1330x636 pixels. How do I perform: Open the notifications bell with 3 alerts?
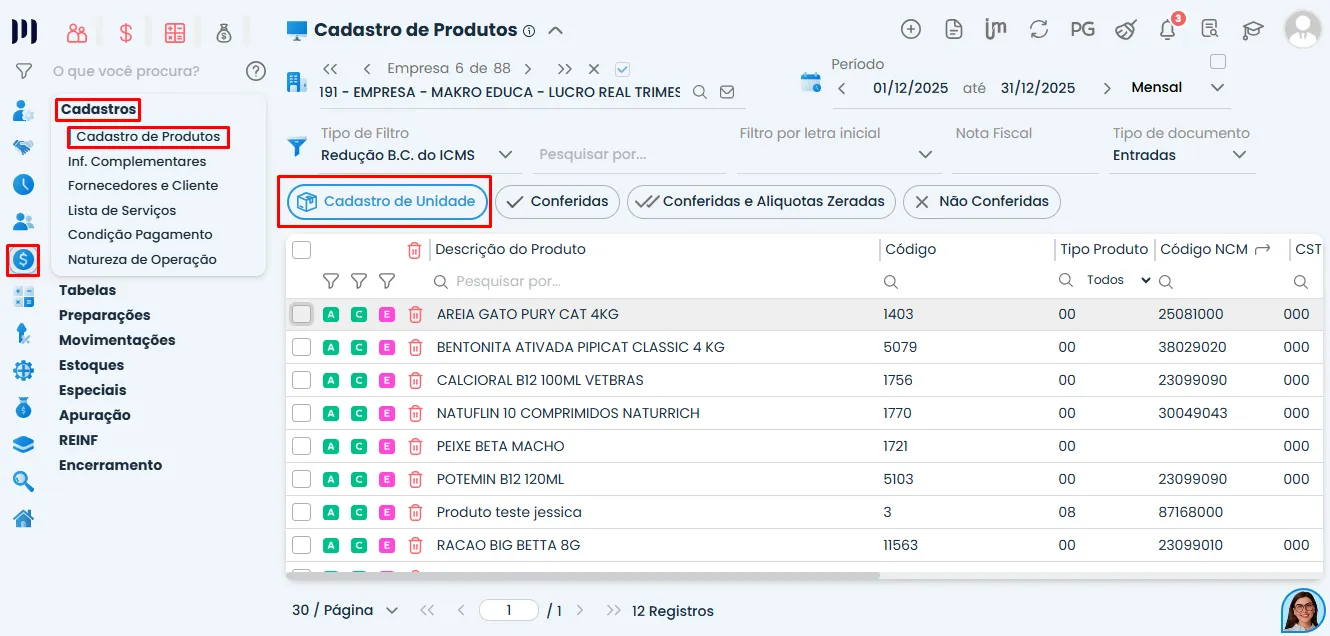[1166, 30]
